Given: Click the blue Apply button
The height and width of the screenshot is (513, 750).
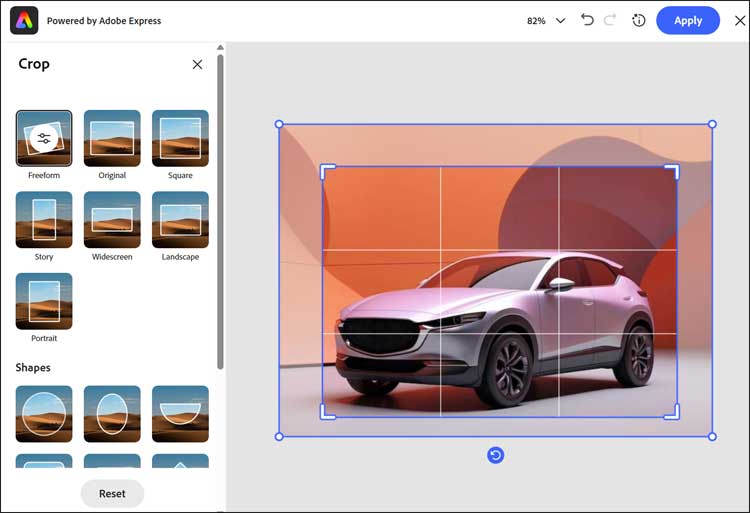Looking at the screenshot, I should coord(688,21).
